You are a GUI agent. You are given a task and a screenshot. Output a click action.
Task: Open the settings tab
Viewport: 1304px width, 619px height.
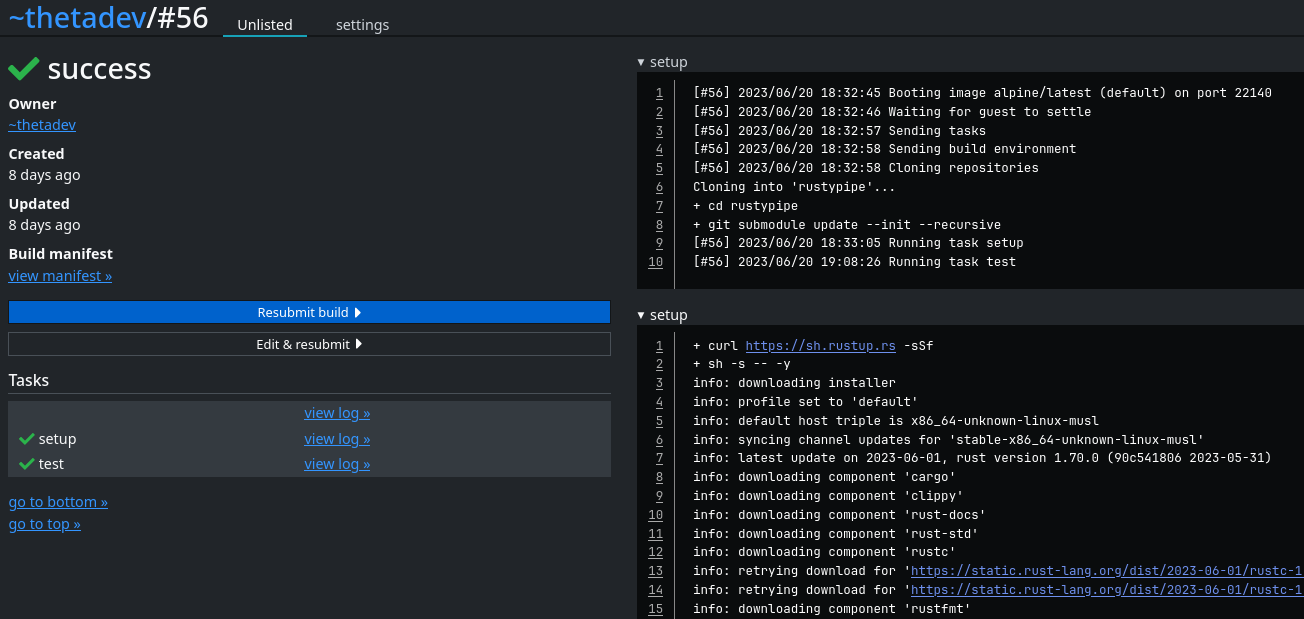coord(362,25)
